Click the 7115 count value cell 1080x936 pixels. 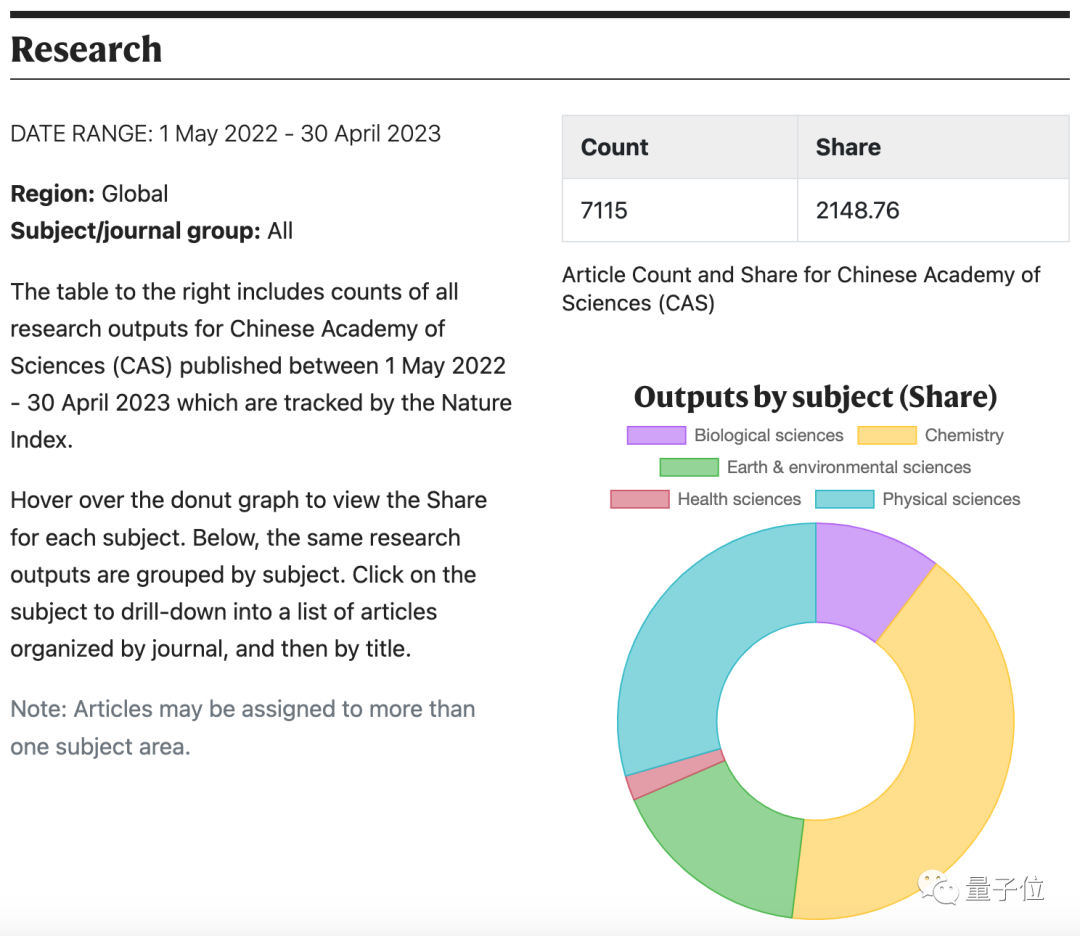click(x=604, y=211)
